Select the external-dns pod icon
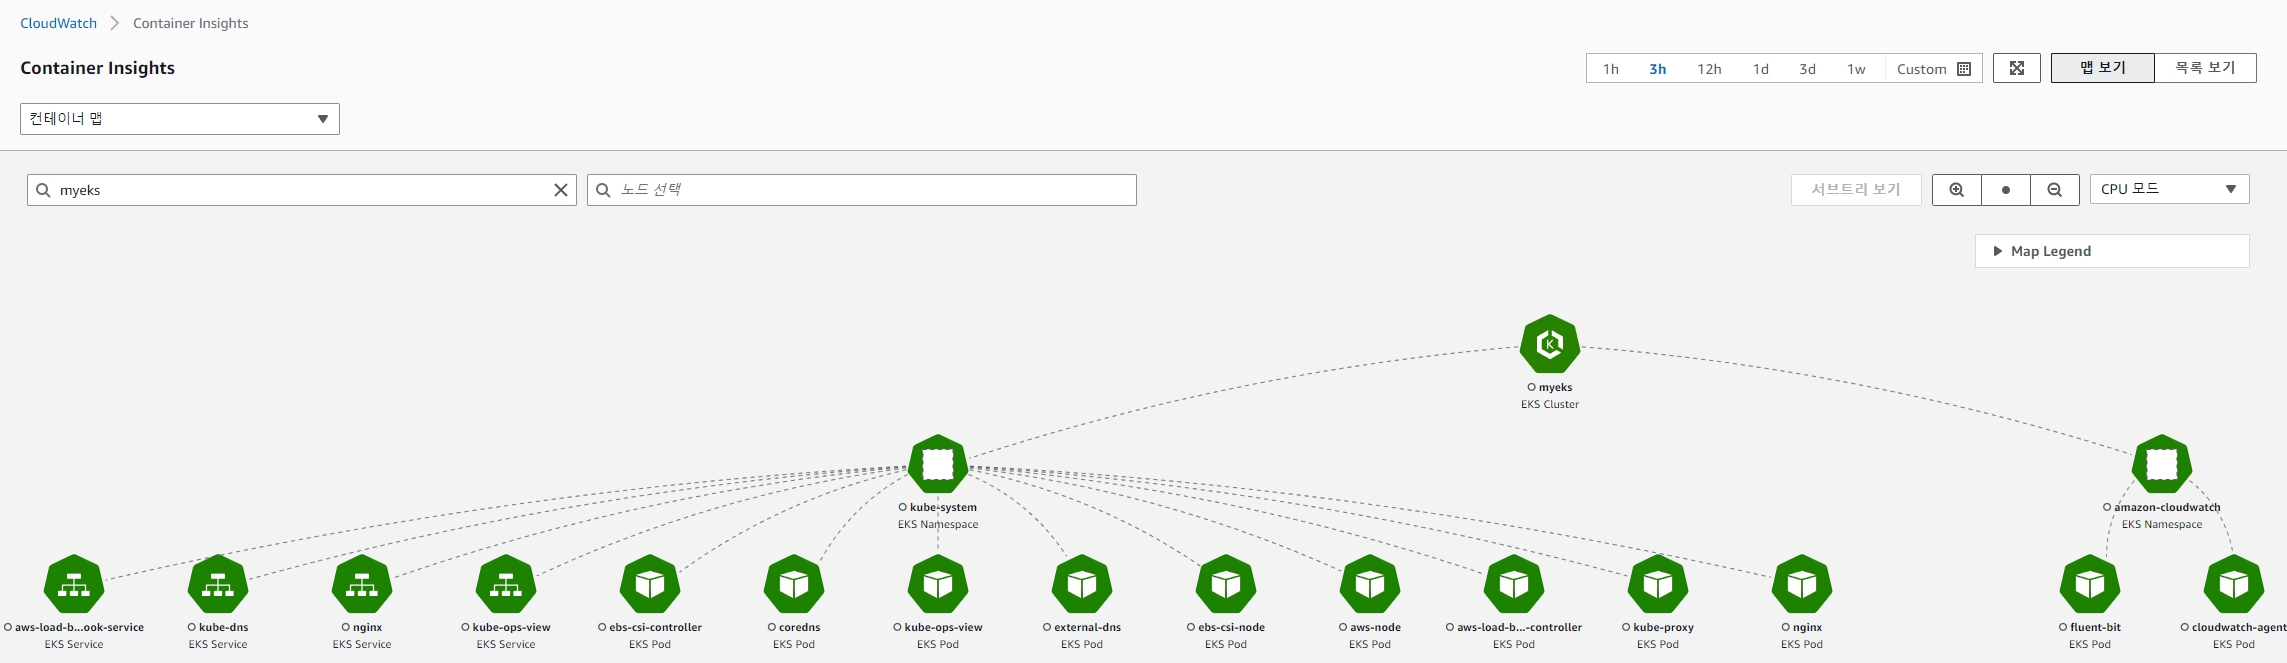The height and width of the screenshot is (663, 2287). click(1082, 584)
